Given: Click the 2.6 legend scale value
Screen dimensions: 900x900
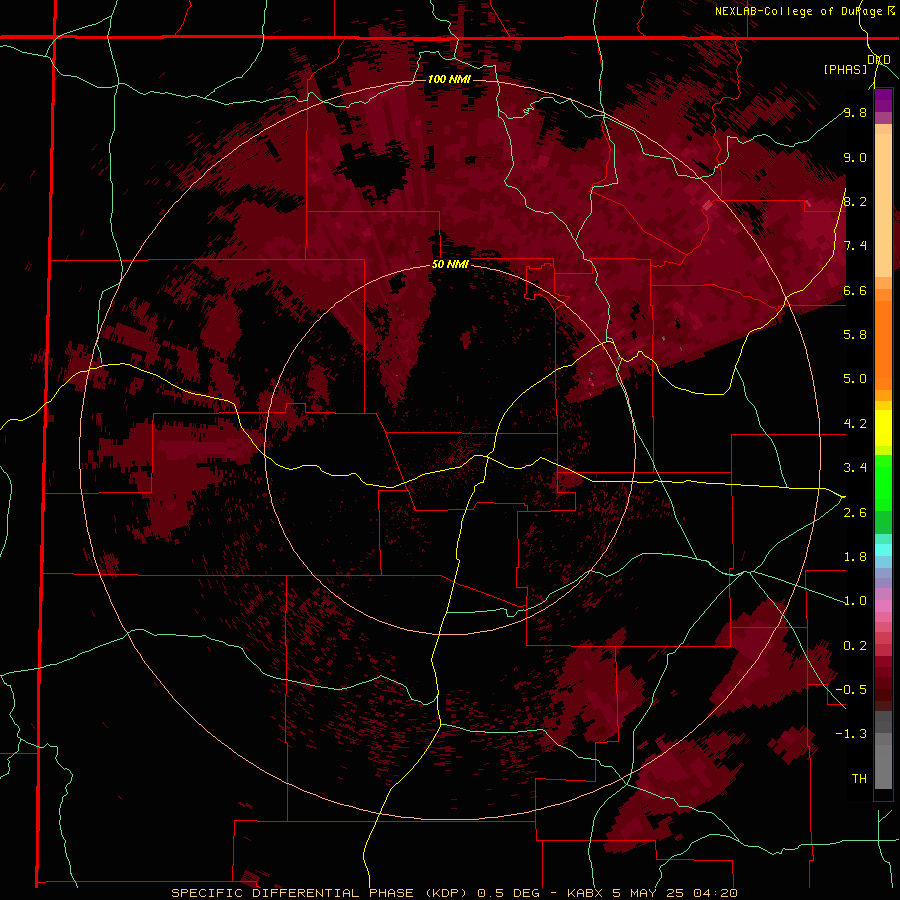Looking at the screenshot, I should [855, 513].
